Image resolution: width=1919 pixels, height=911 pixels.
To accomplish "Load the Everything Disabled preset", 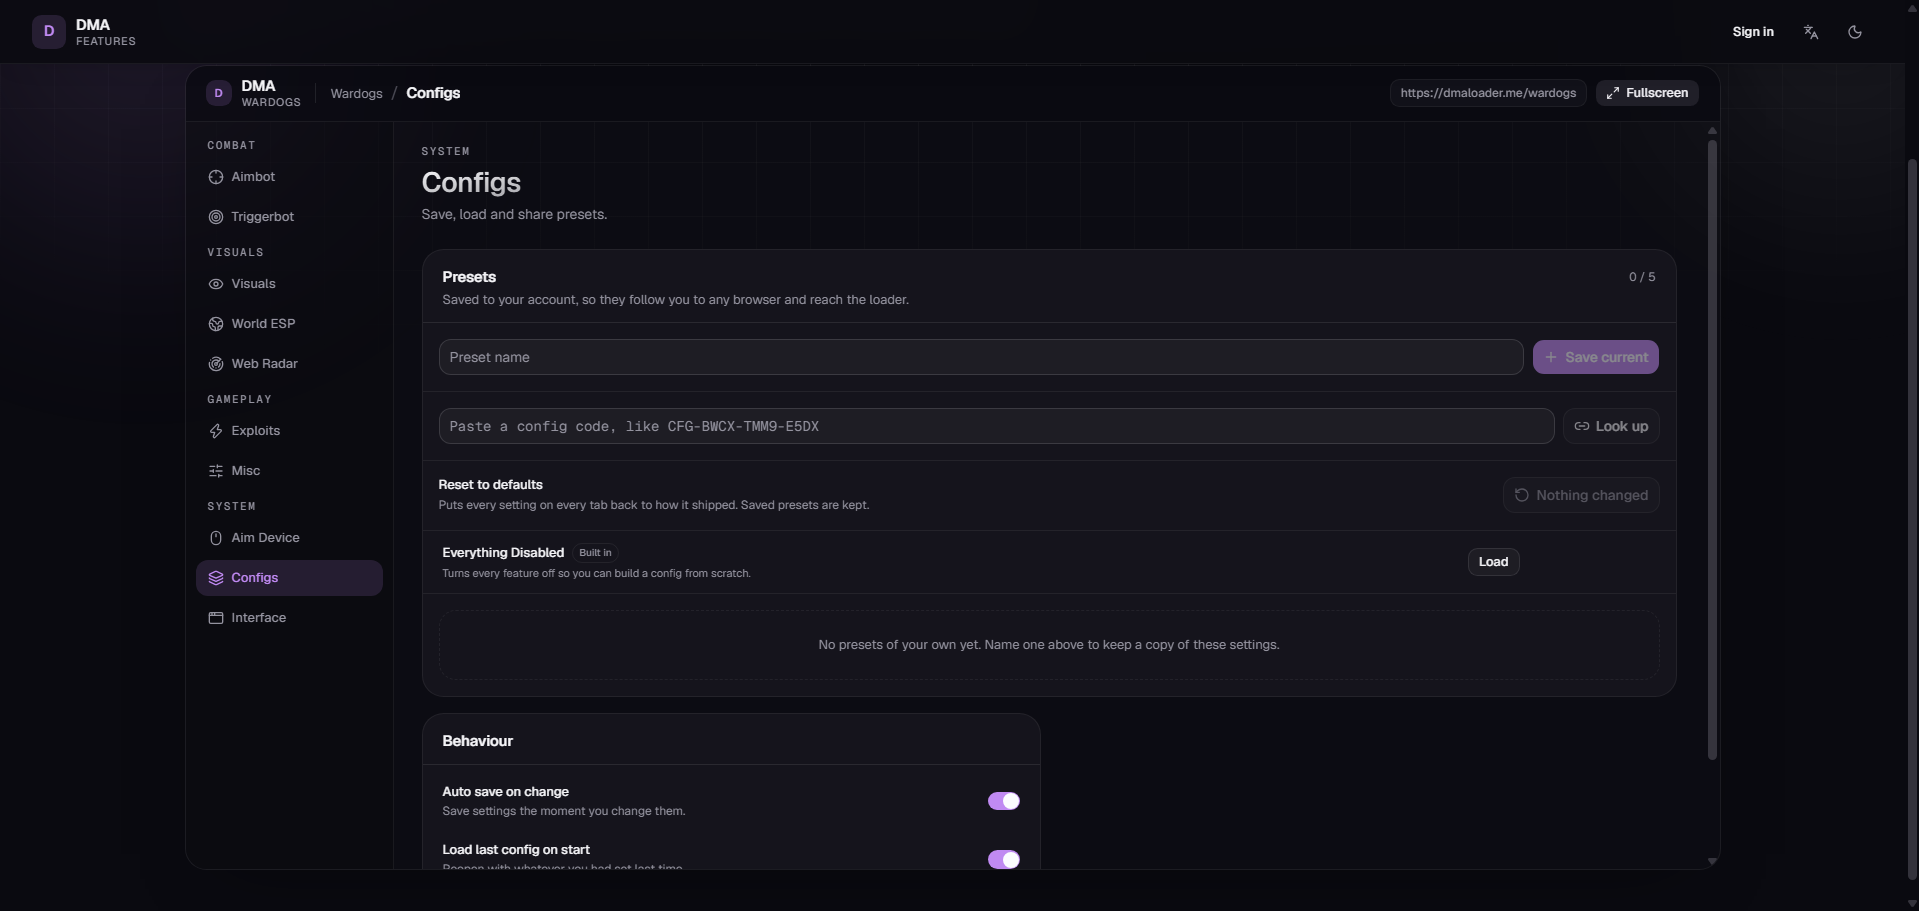I will 1493,562.
